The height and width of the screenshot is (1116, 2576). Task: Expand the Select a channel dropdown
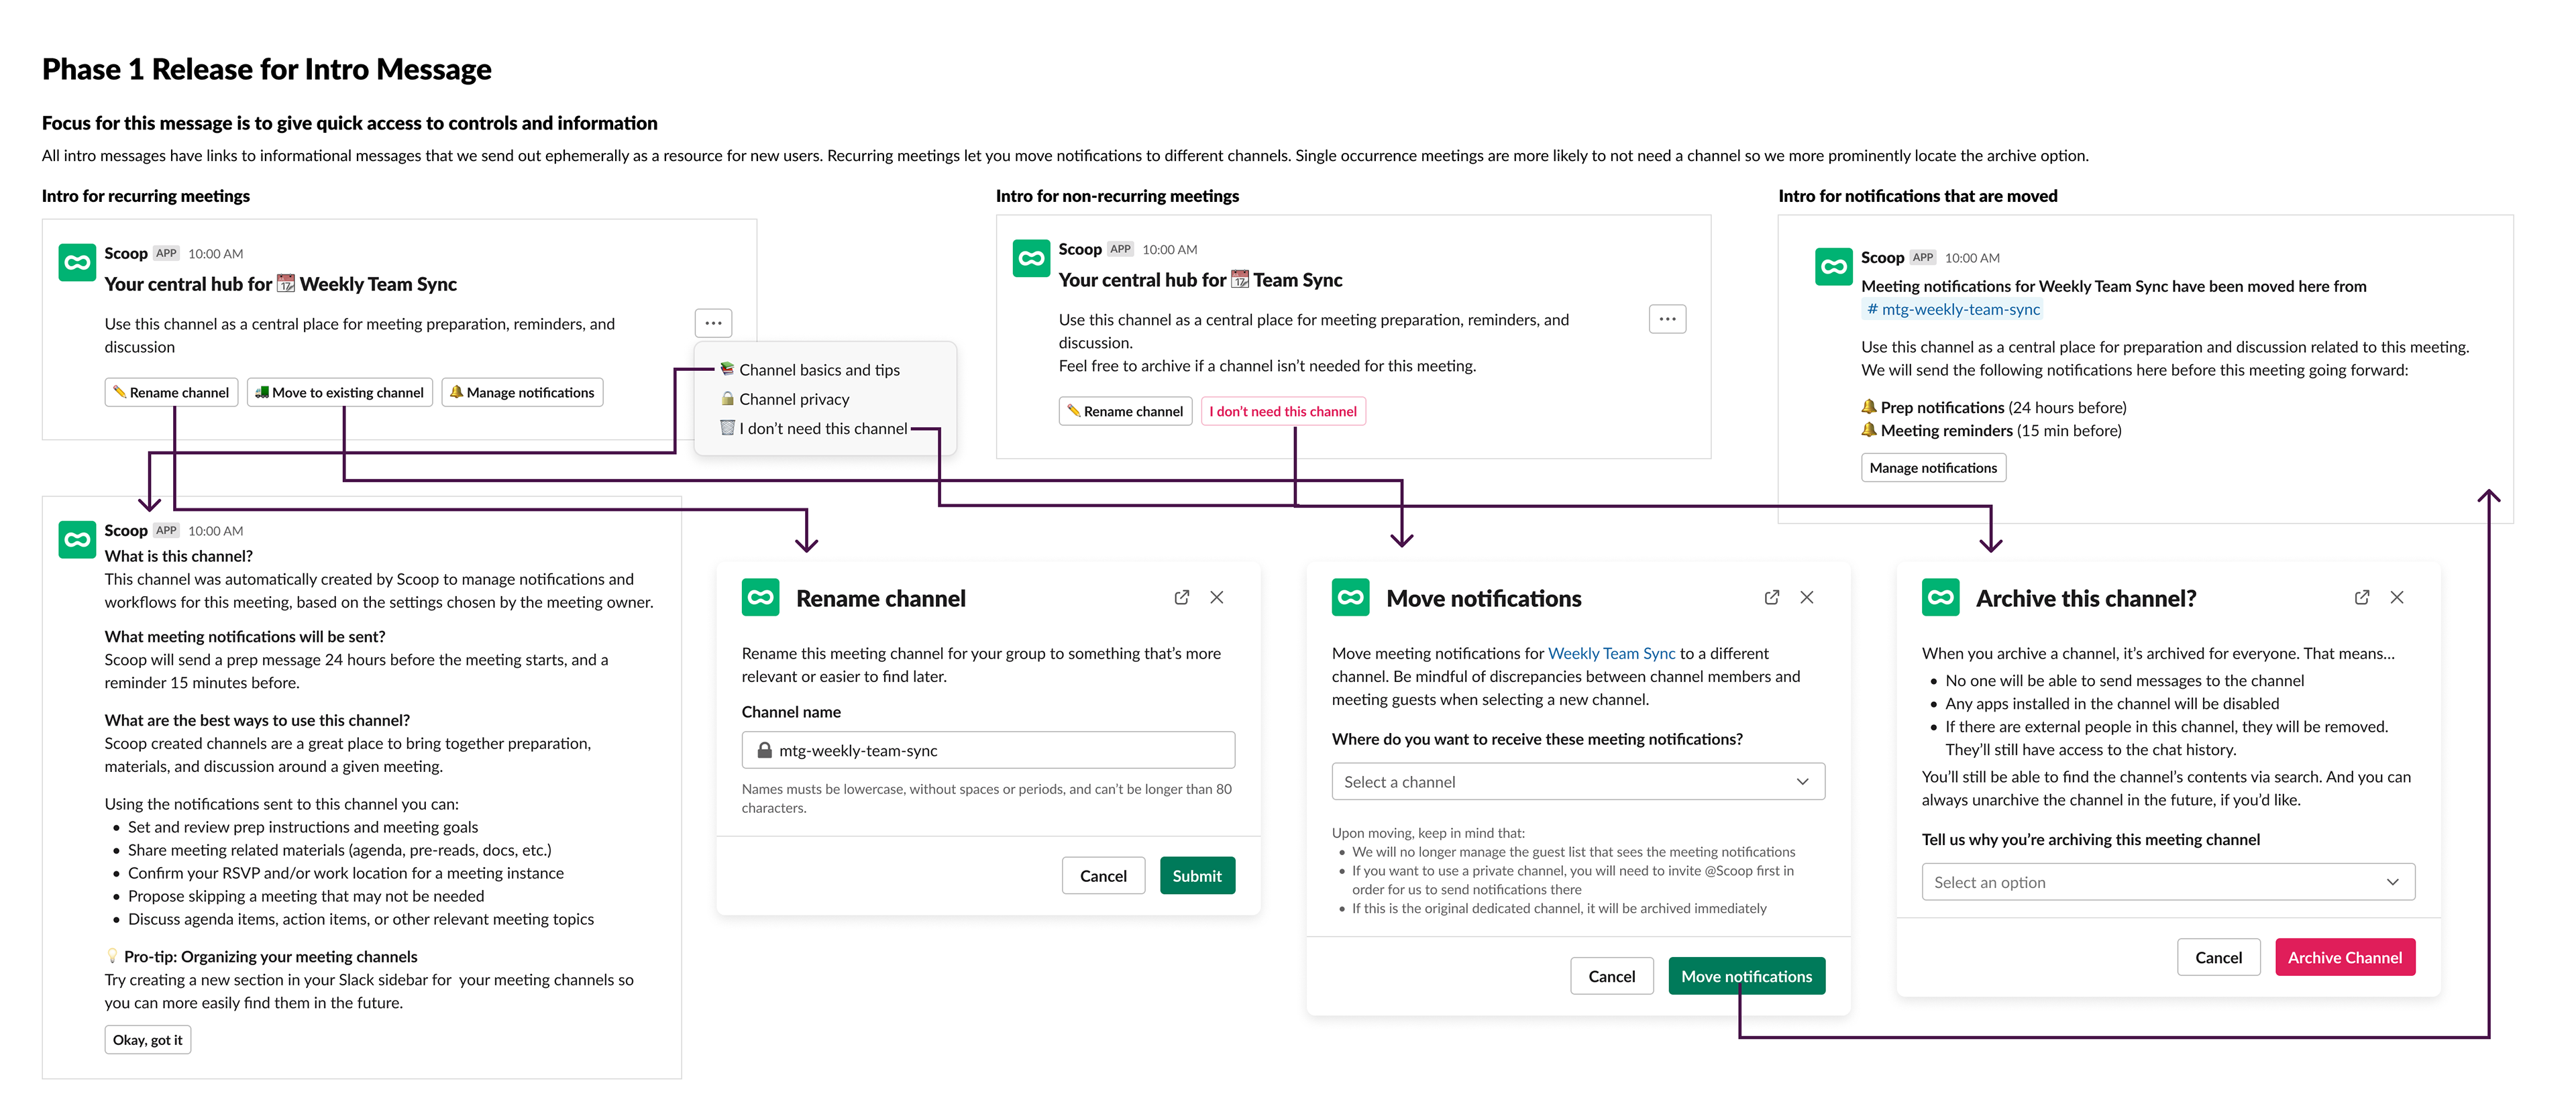tap(1577, 782)
